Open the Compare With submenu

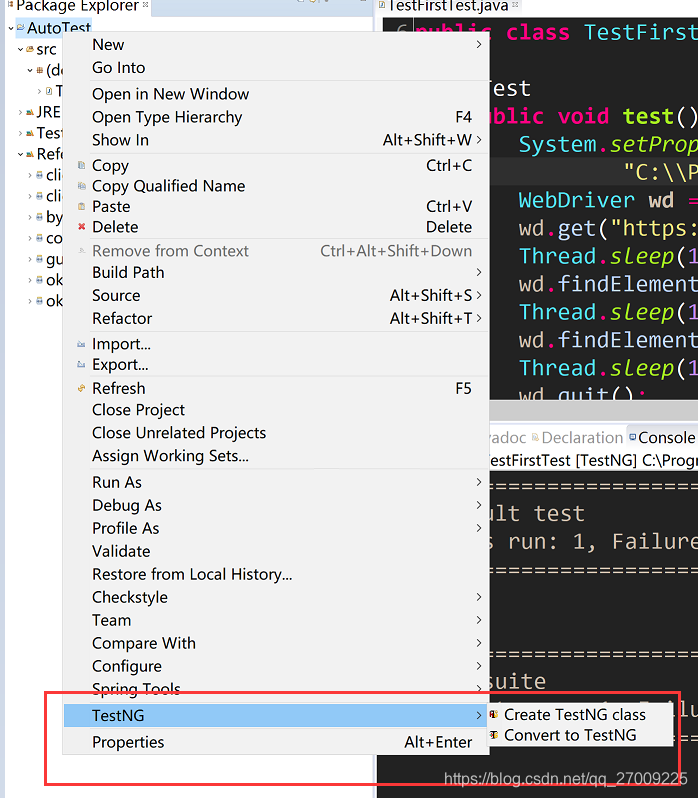(x=276, y=643)
